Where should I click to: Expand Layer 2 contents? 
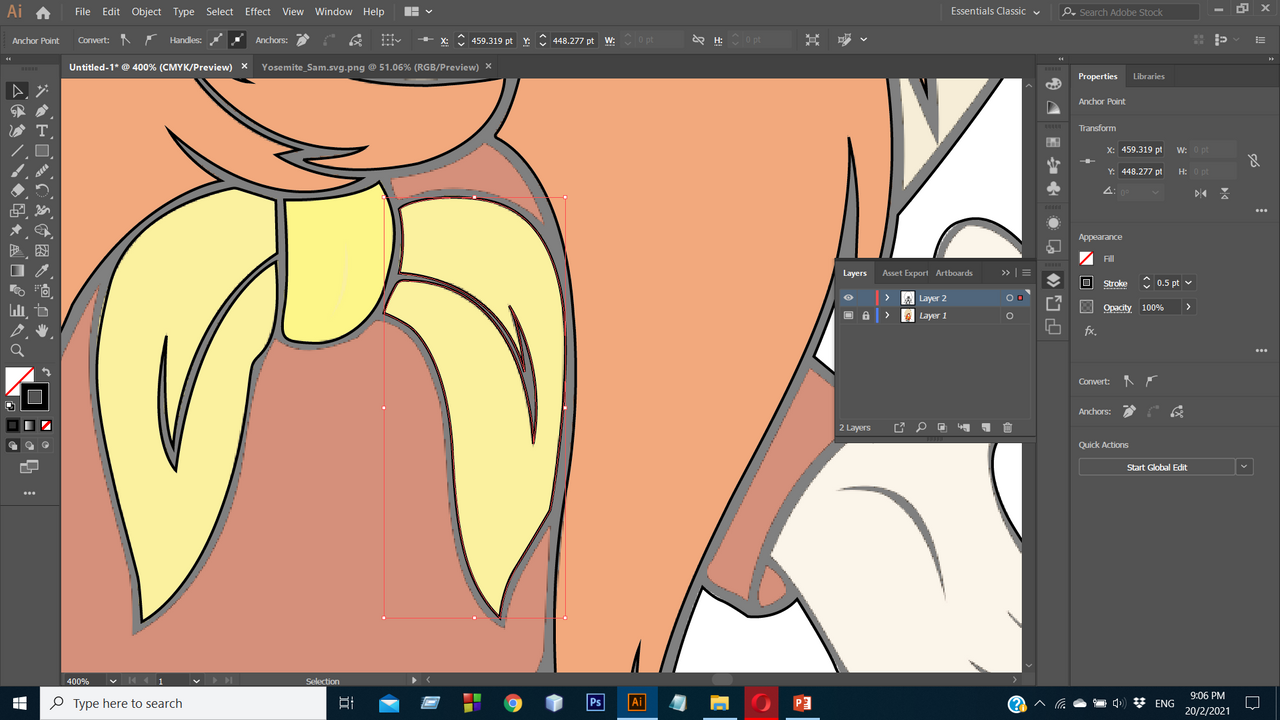tap(887, 298)
